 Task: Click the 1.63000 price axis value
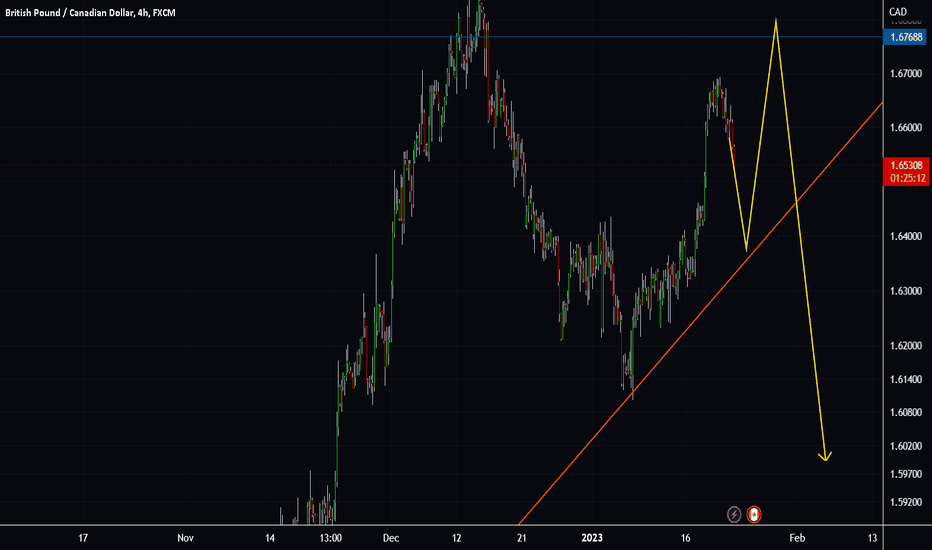click(906, 291)
